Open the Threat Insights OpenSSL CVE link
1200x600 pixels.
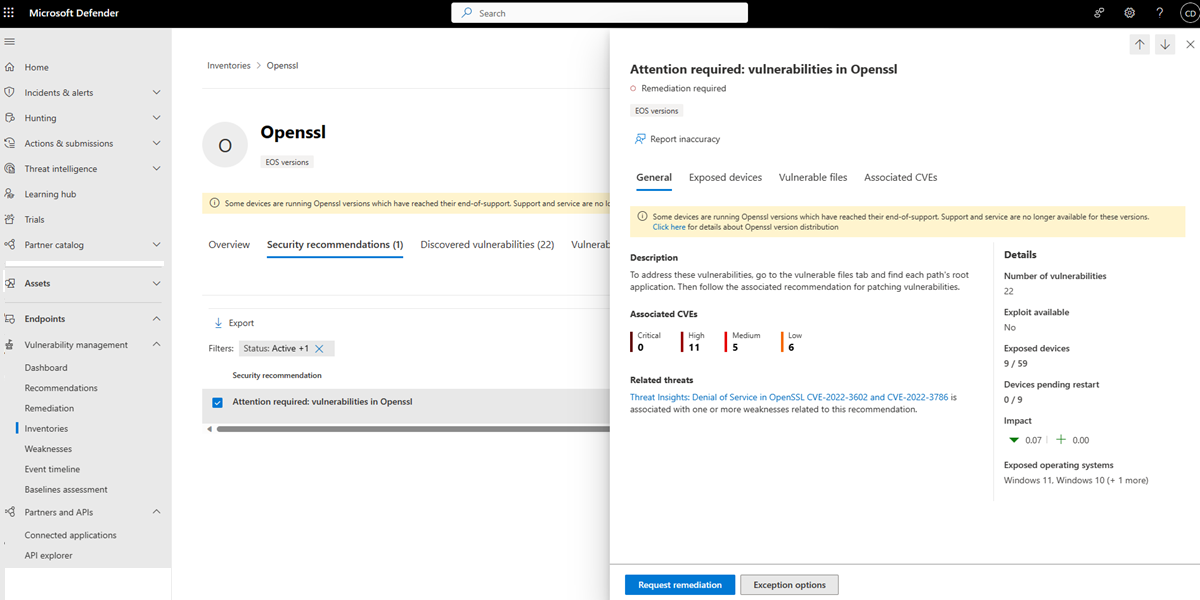click(789, 397)
